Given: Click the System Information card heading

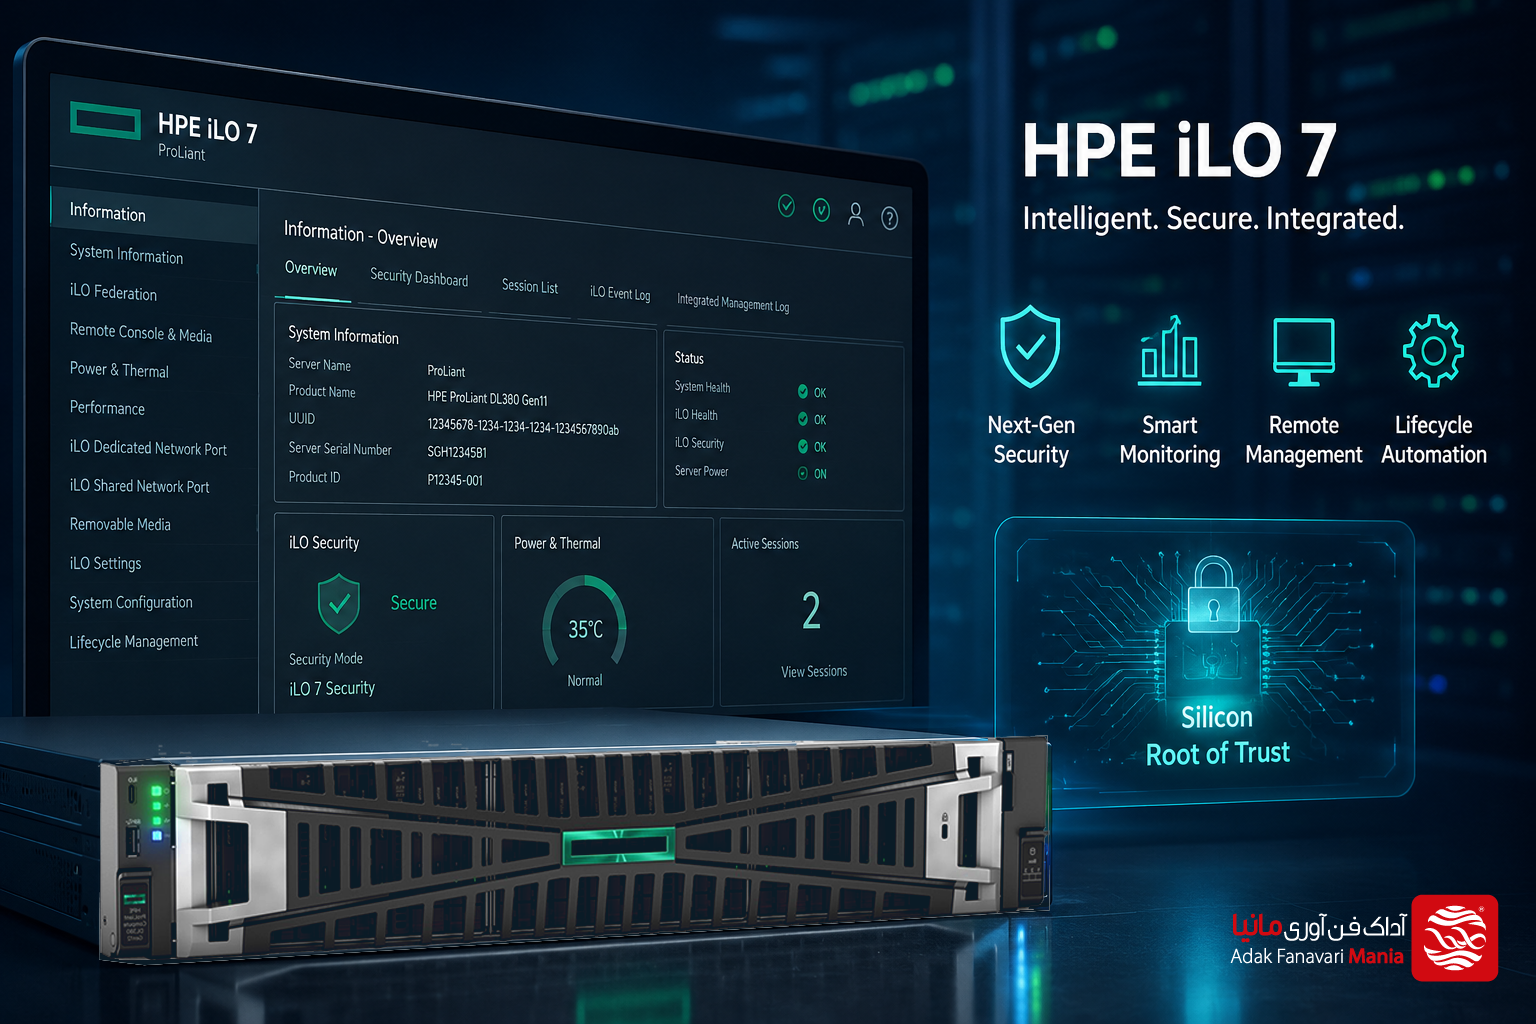Looking at the screenshot, I should (343, 335).
